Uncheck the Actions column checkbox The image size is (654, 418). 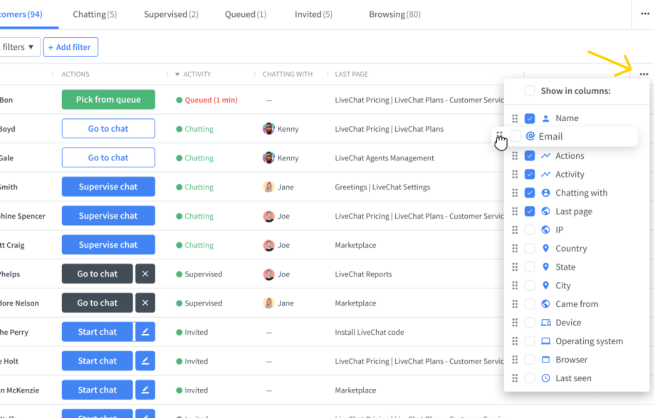530,156
